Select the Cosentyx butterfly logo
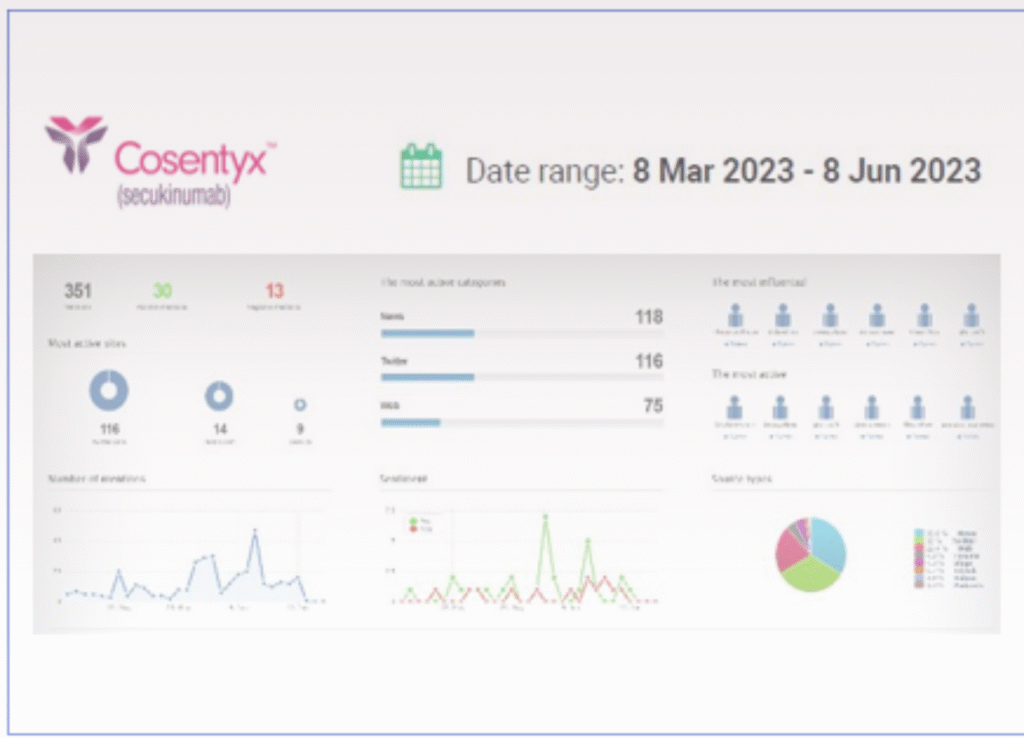The height and width of the screenshot is (738, 1024). [x=75, y=145]
